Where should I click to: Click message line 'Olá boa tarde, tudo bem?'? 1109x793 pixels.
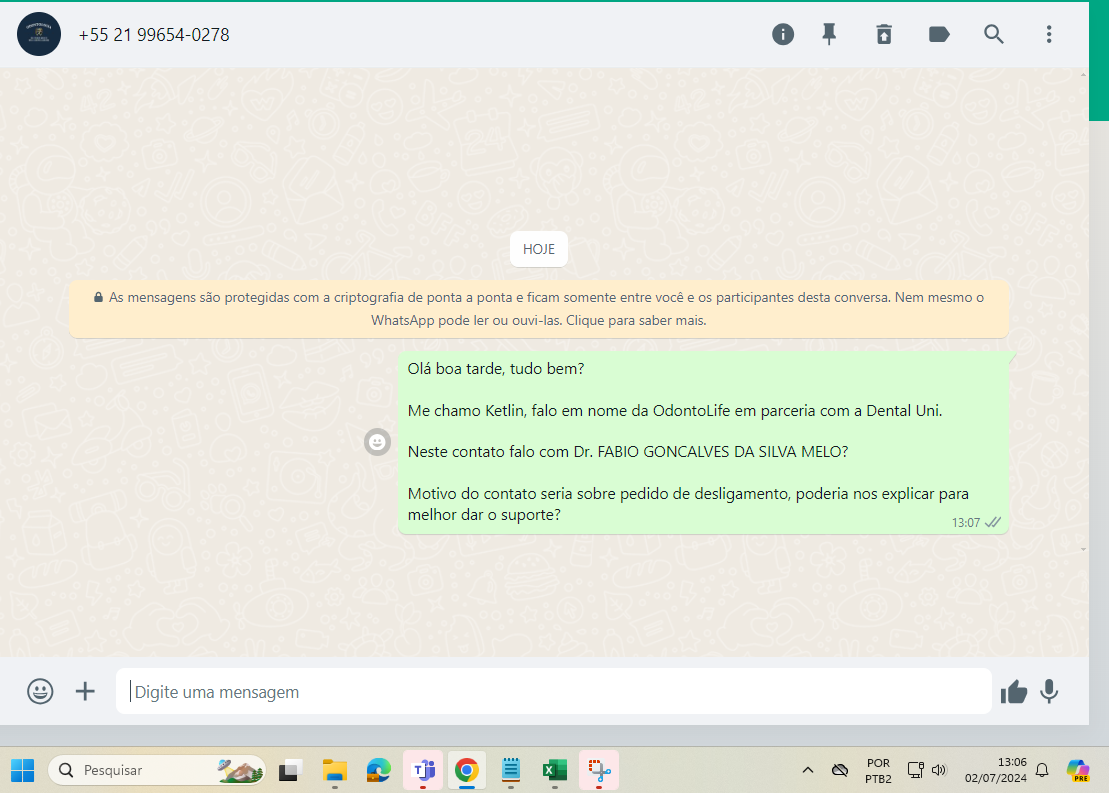click(496, 369)
